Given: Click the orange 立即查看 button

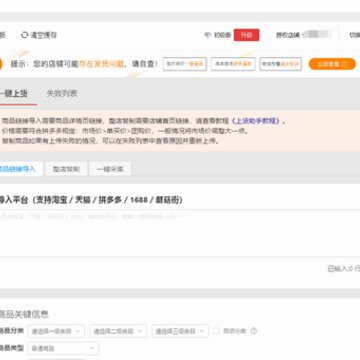Looking at the screenshot, I should (332, 64).
